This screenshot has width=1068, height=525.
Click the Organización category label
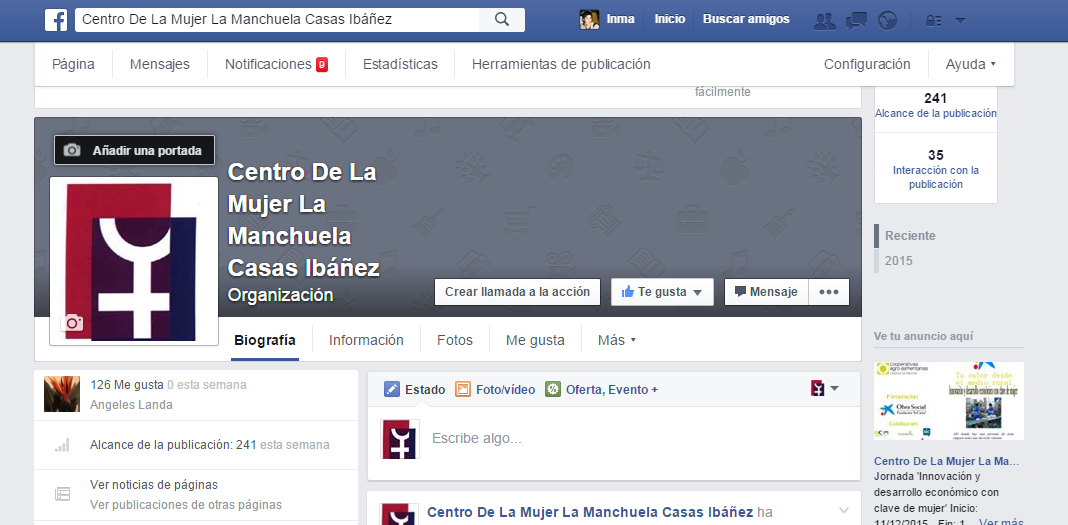pos(281,295)
